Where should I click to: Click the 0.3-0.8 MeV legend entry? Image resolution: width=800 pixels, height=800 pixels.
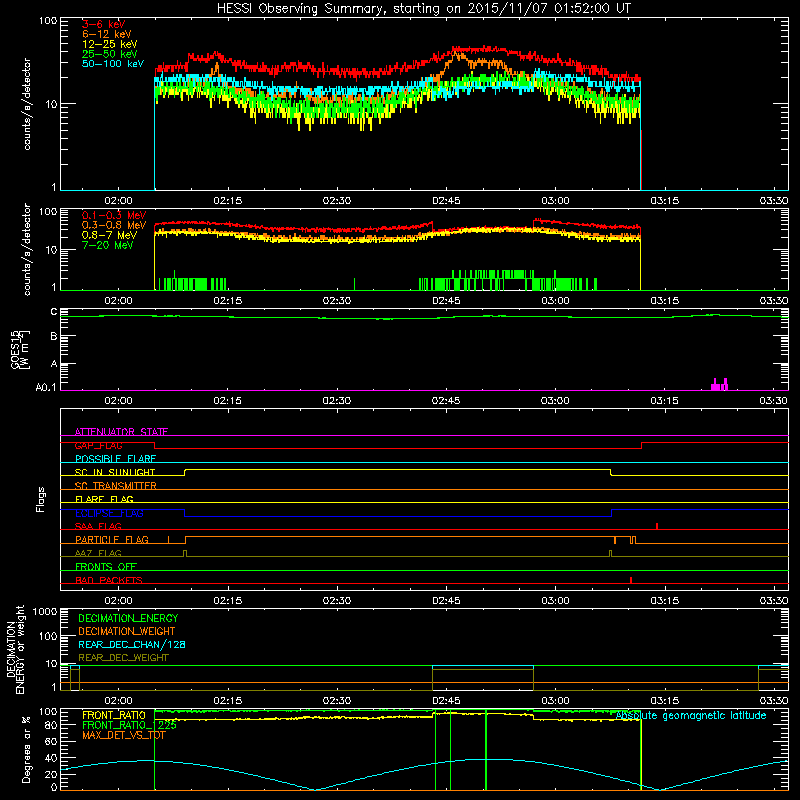click(114, 225)
